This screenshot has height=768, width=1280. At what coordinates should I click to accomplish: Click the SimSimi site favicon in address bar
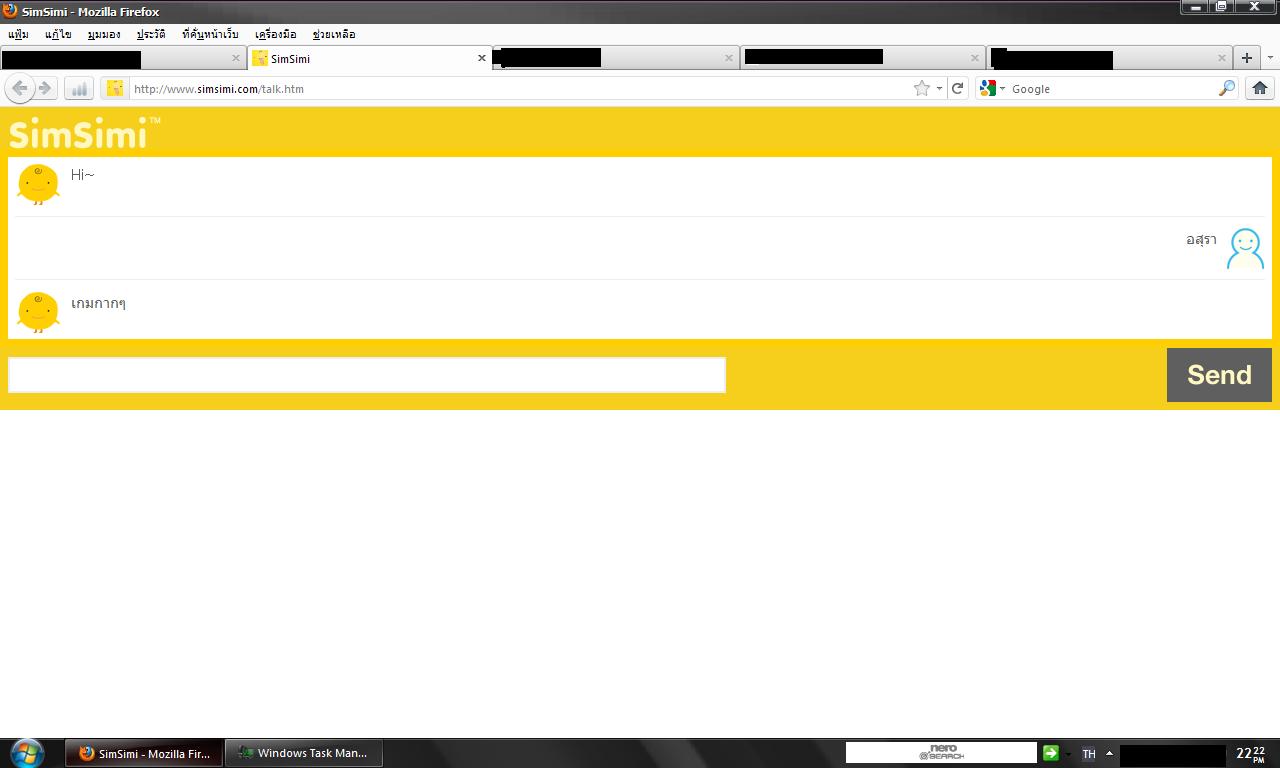(x=115, y=88)
